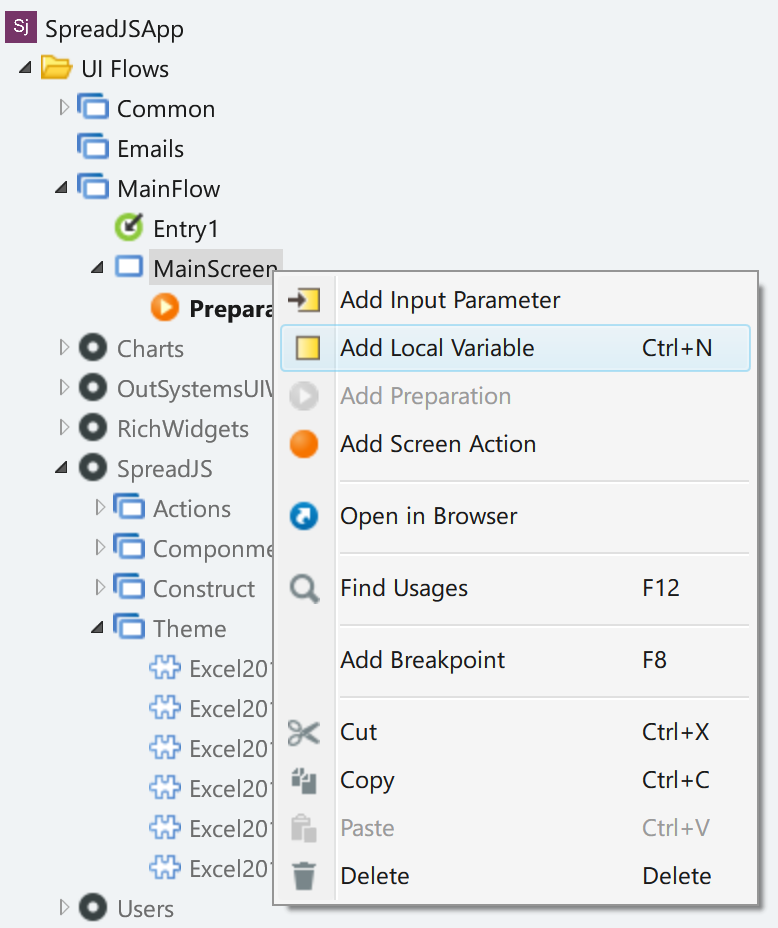Click the Open in Browser icon
The height and width of the screenshot is (928, 778).
[x=304, y=515]
